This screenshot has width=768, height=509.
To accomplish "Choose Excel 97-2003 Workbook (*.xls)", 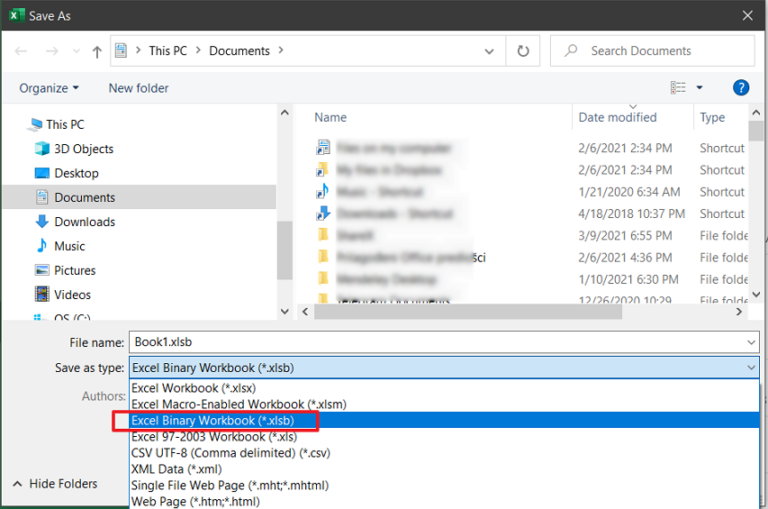I will click(x=444, y=436).
